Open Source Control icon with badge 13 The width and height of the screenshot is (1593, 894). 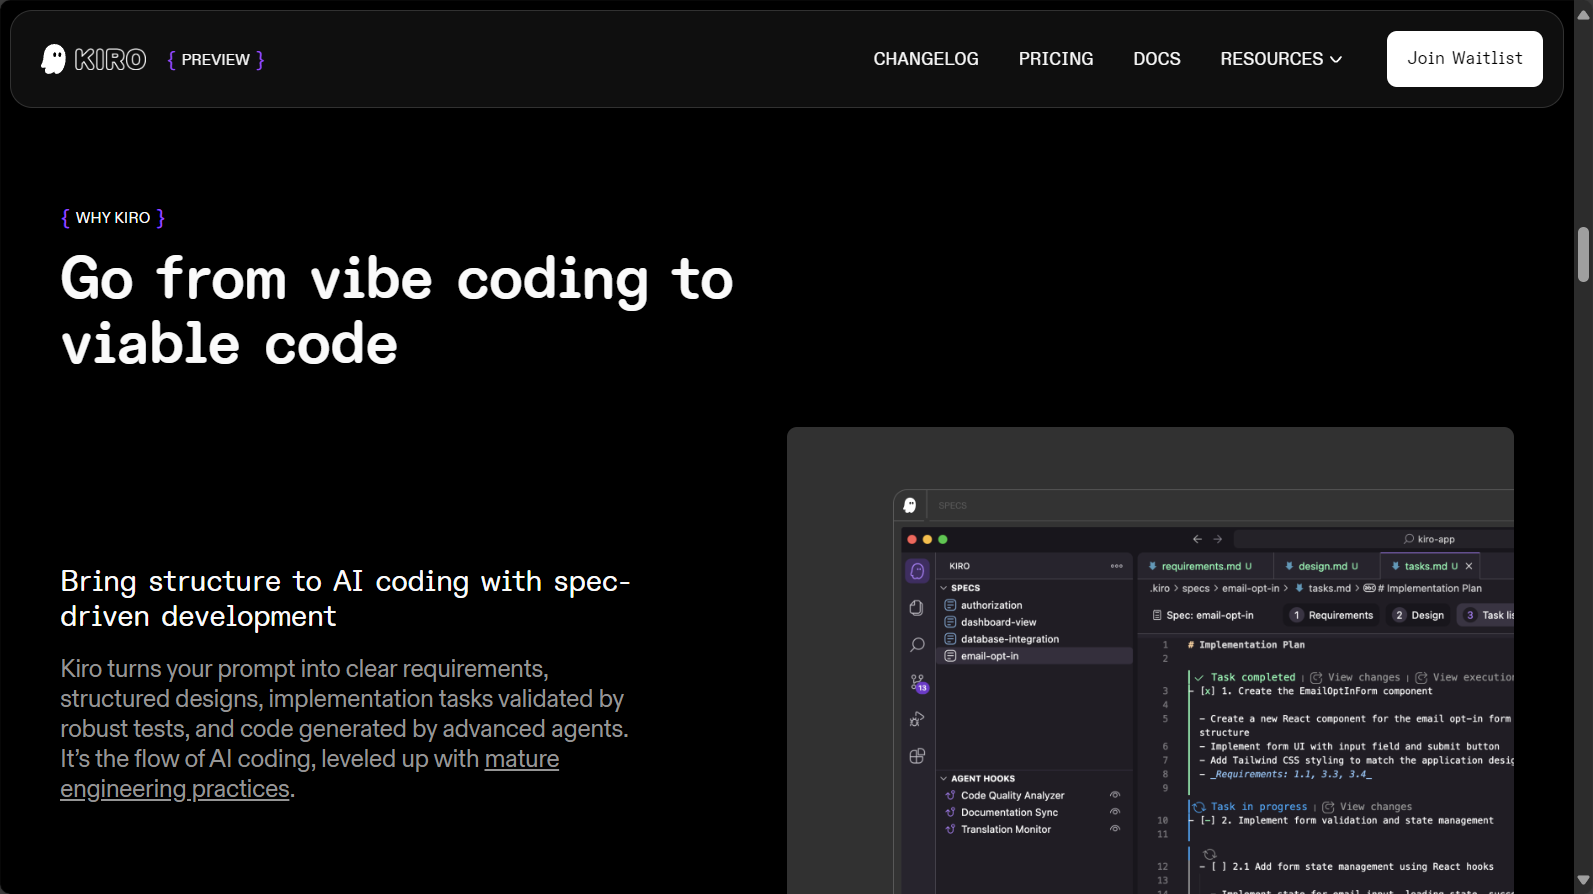(x=918, y=683)
